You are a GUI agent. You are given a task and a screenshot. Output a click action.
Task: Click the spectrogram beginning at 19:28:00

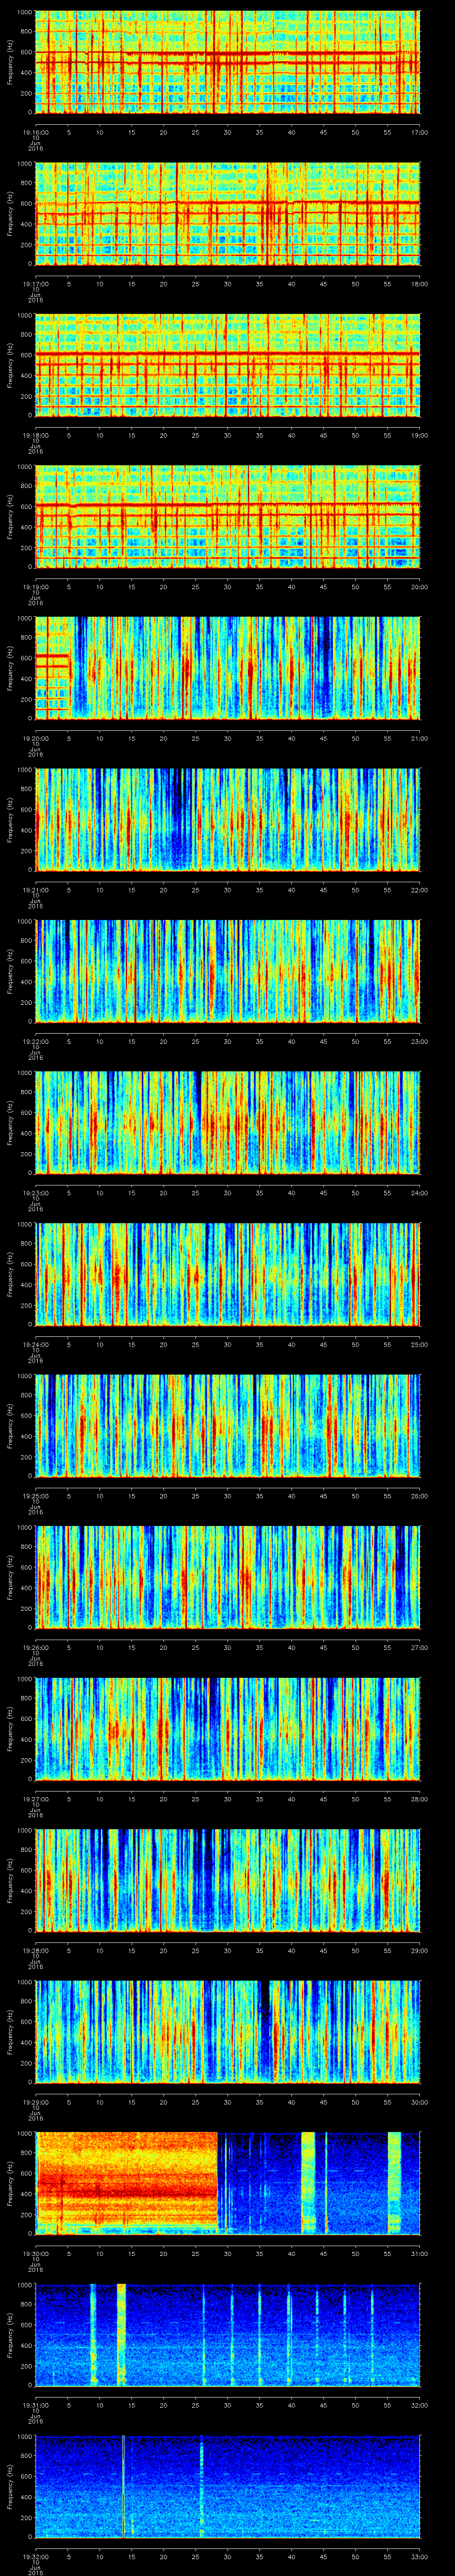[228, 1880]
